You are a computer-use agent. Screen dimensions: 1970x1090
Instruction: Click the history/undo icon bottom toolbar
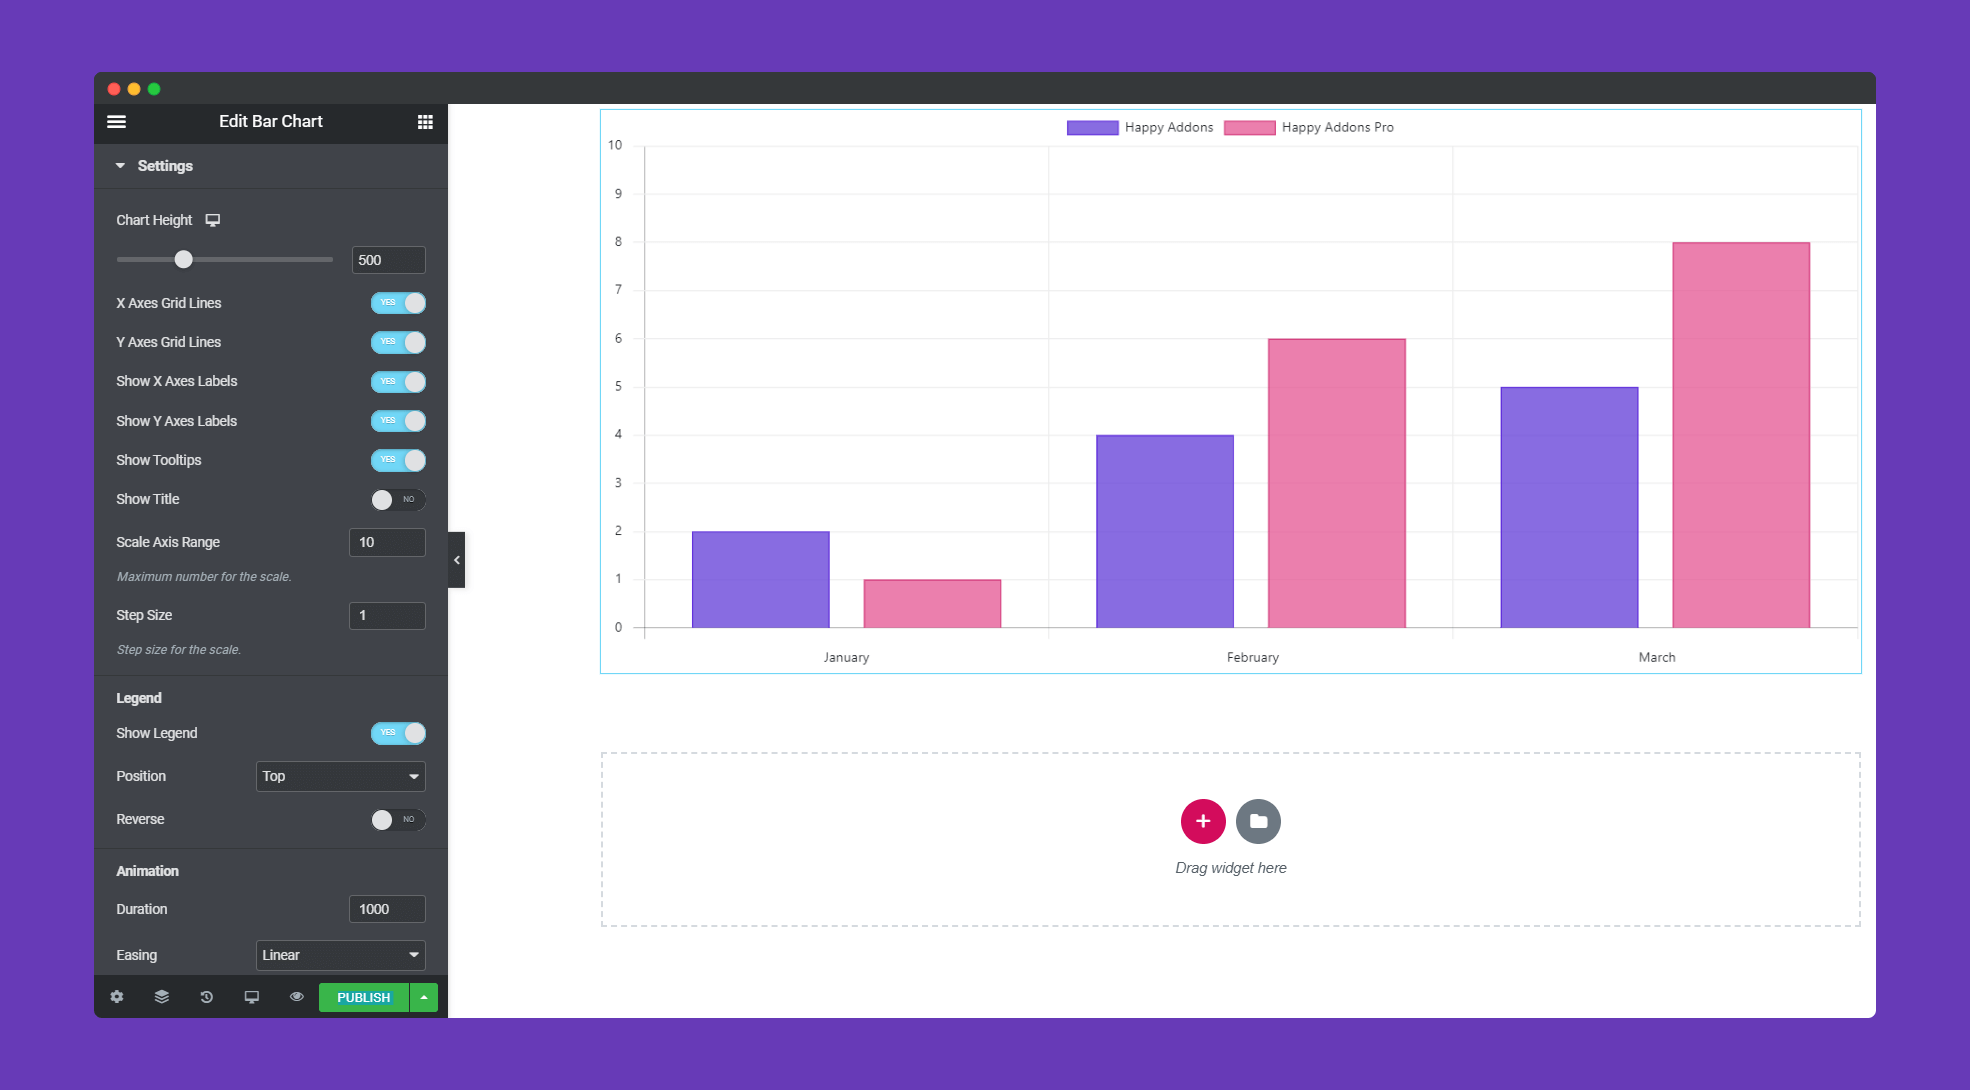click(x=205, y=997)
